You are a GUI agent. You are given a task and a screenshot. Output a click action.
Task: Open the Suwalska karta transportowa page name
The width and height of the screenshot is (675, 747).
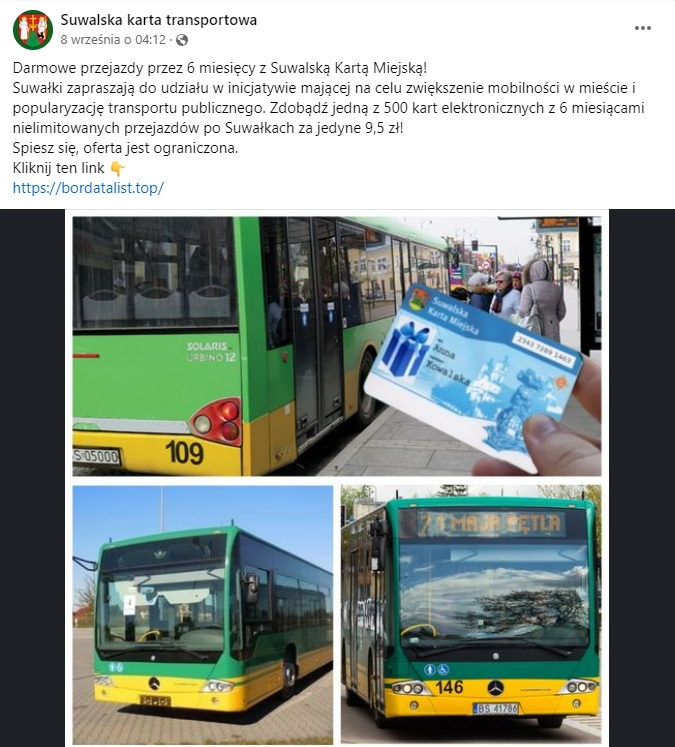click(159, 20)
